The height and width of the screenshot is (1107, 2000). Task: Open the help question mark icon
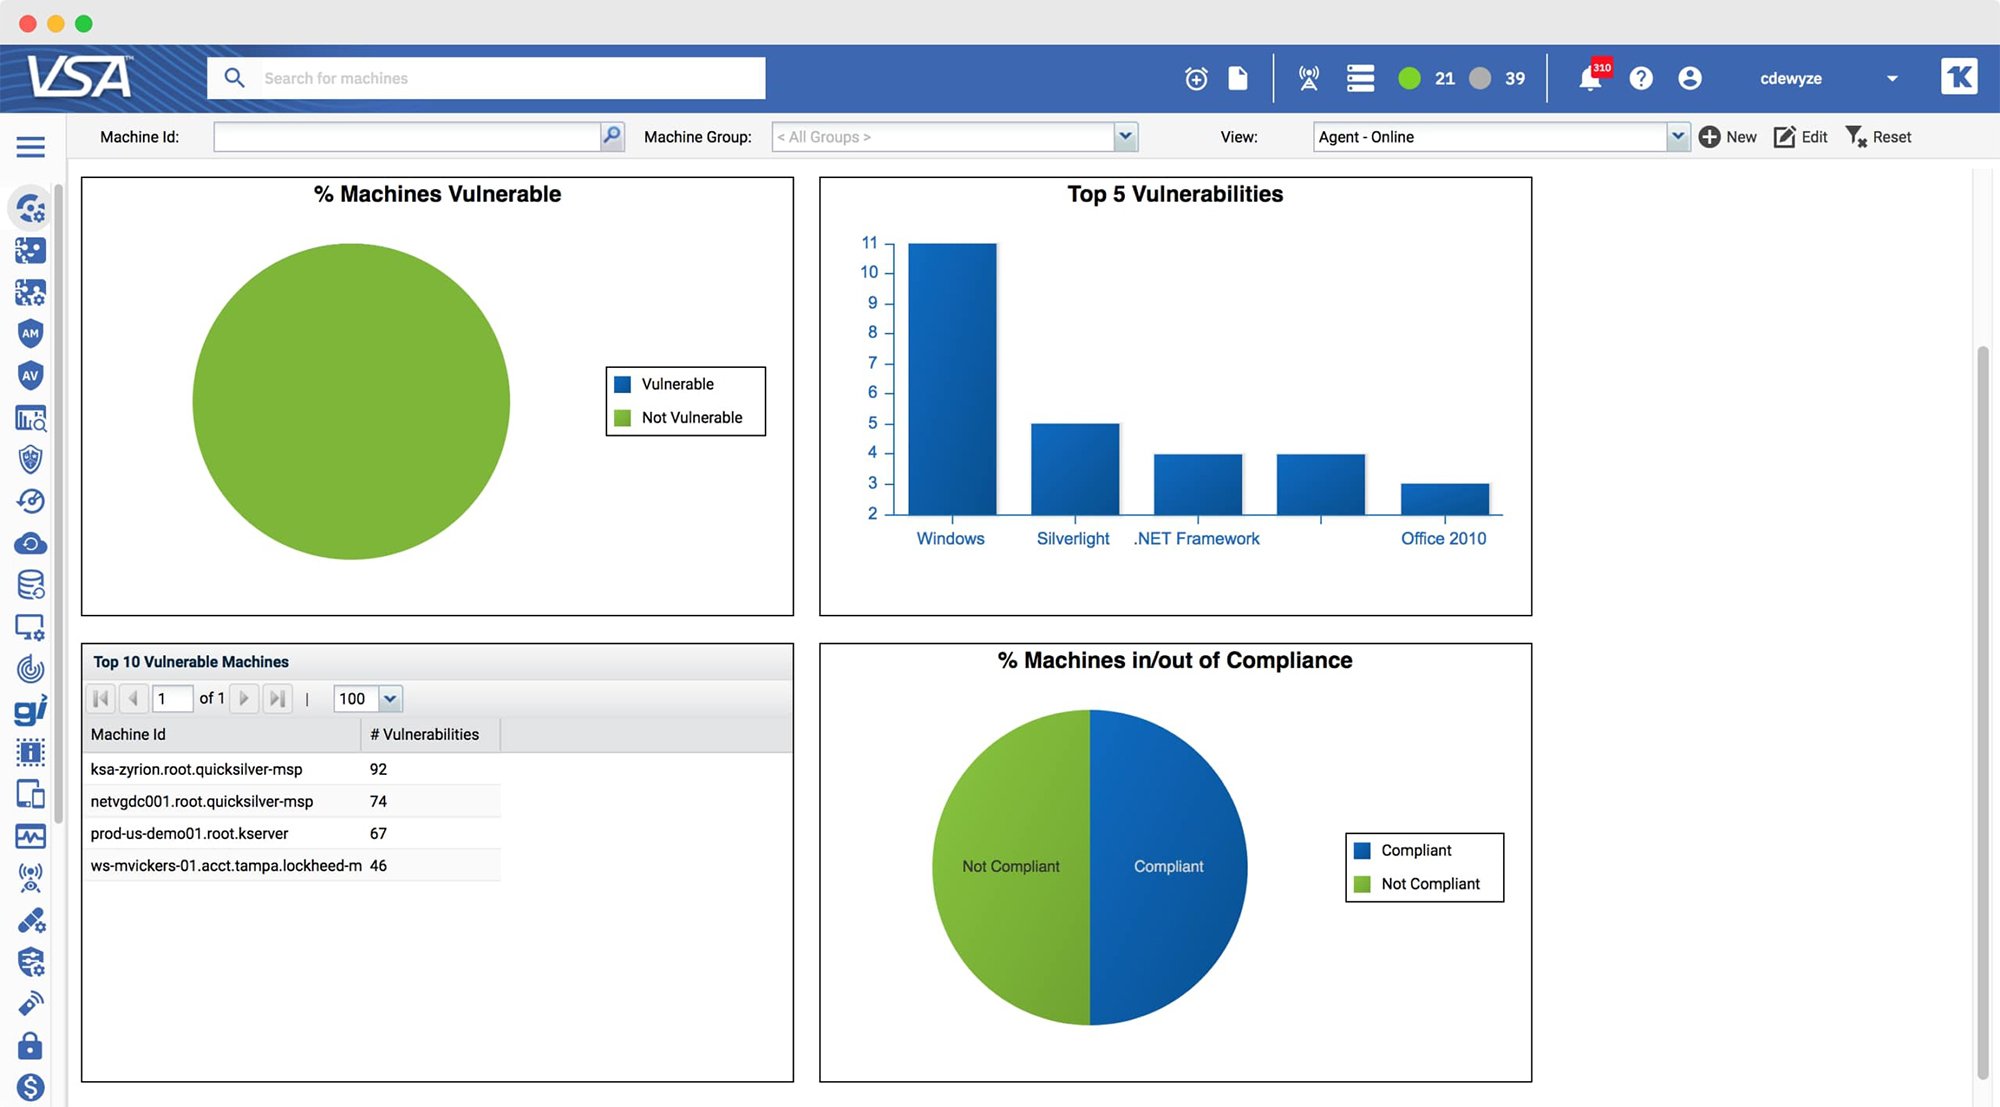(1640, 78)
